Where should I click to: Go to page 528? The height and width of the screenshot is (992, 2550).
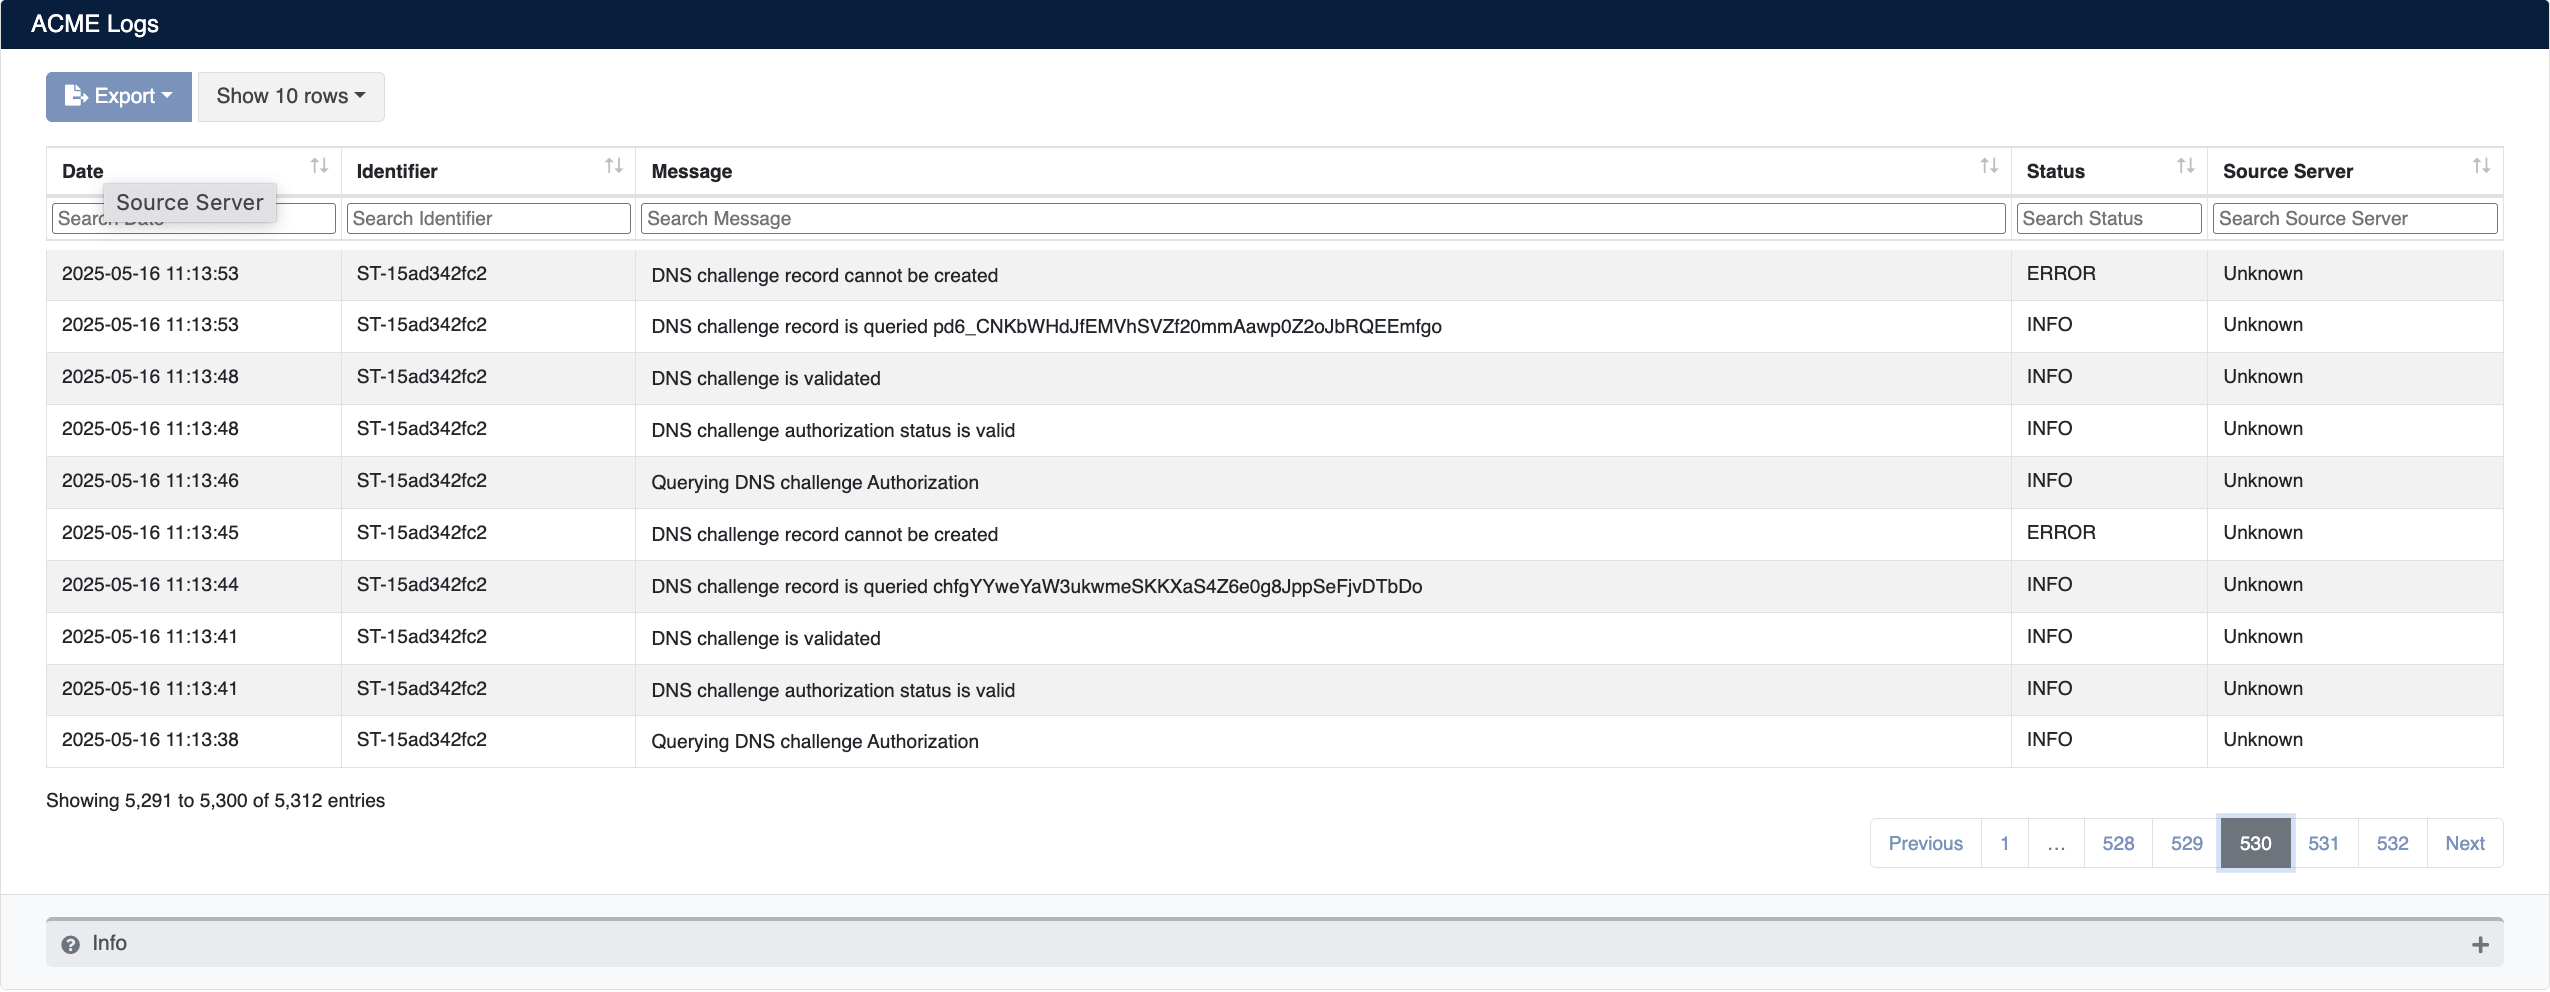2118,843
